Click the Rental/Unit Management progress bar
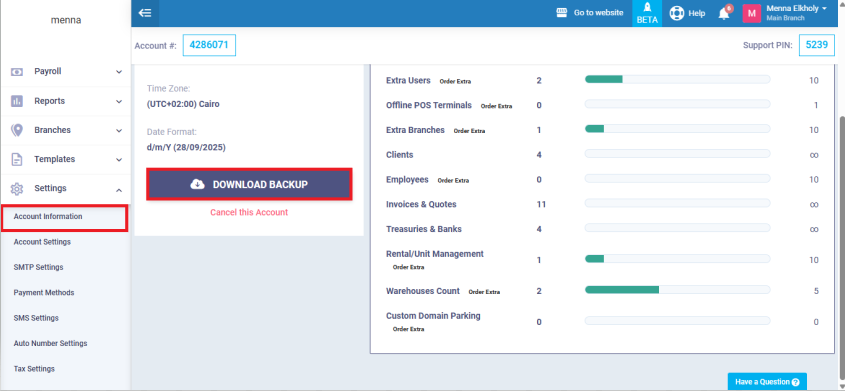This screenshot has width=845, height=391. click(677, 259)
